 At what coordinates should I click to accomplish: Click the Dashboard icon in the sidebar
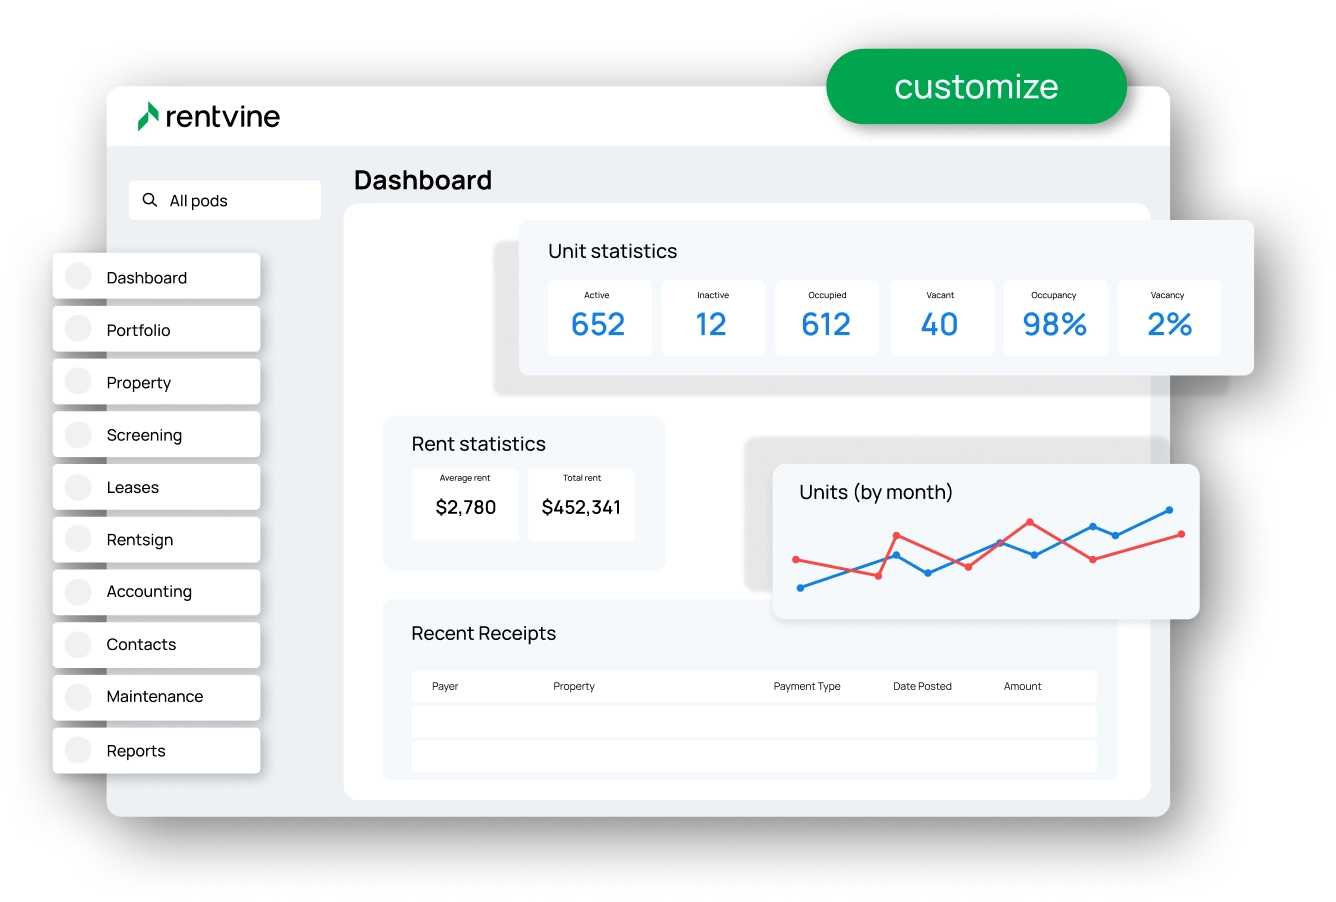78,277
